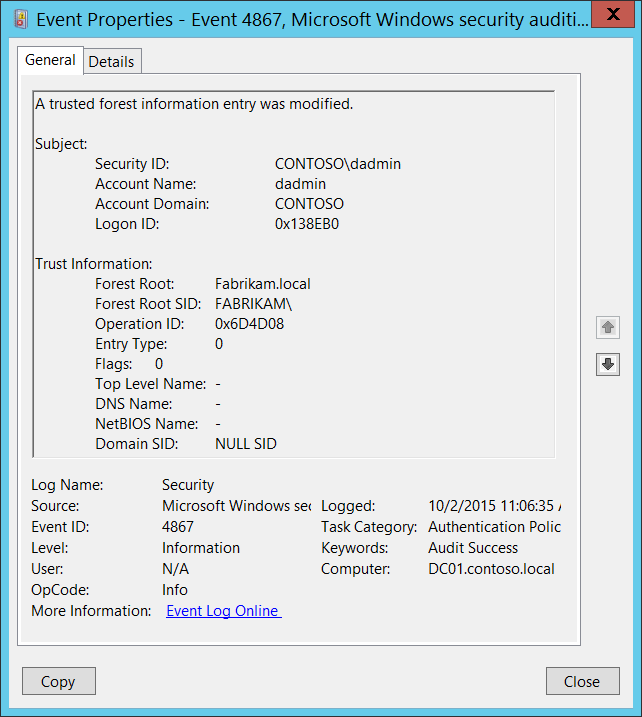Click the Security ID value CONTOSO\dadmin
Screen dimensions: 642x717
[337, 164]
